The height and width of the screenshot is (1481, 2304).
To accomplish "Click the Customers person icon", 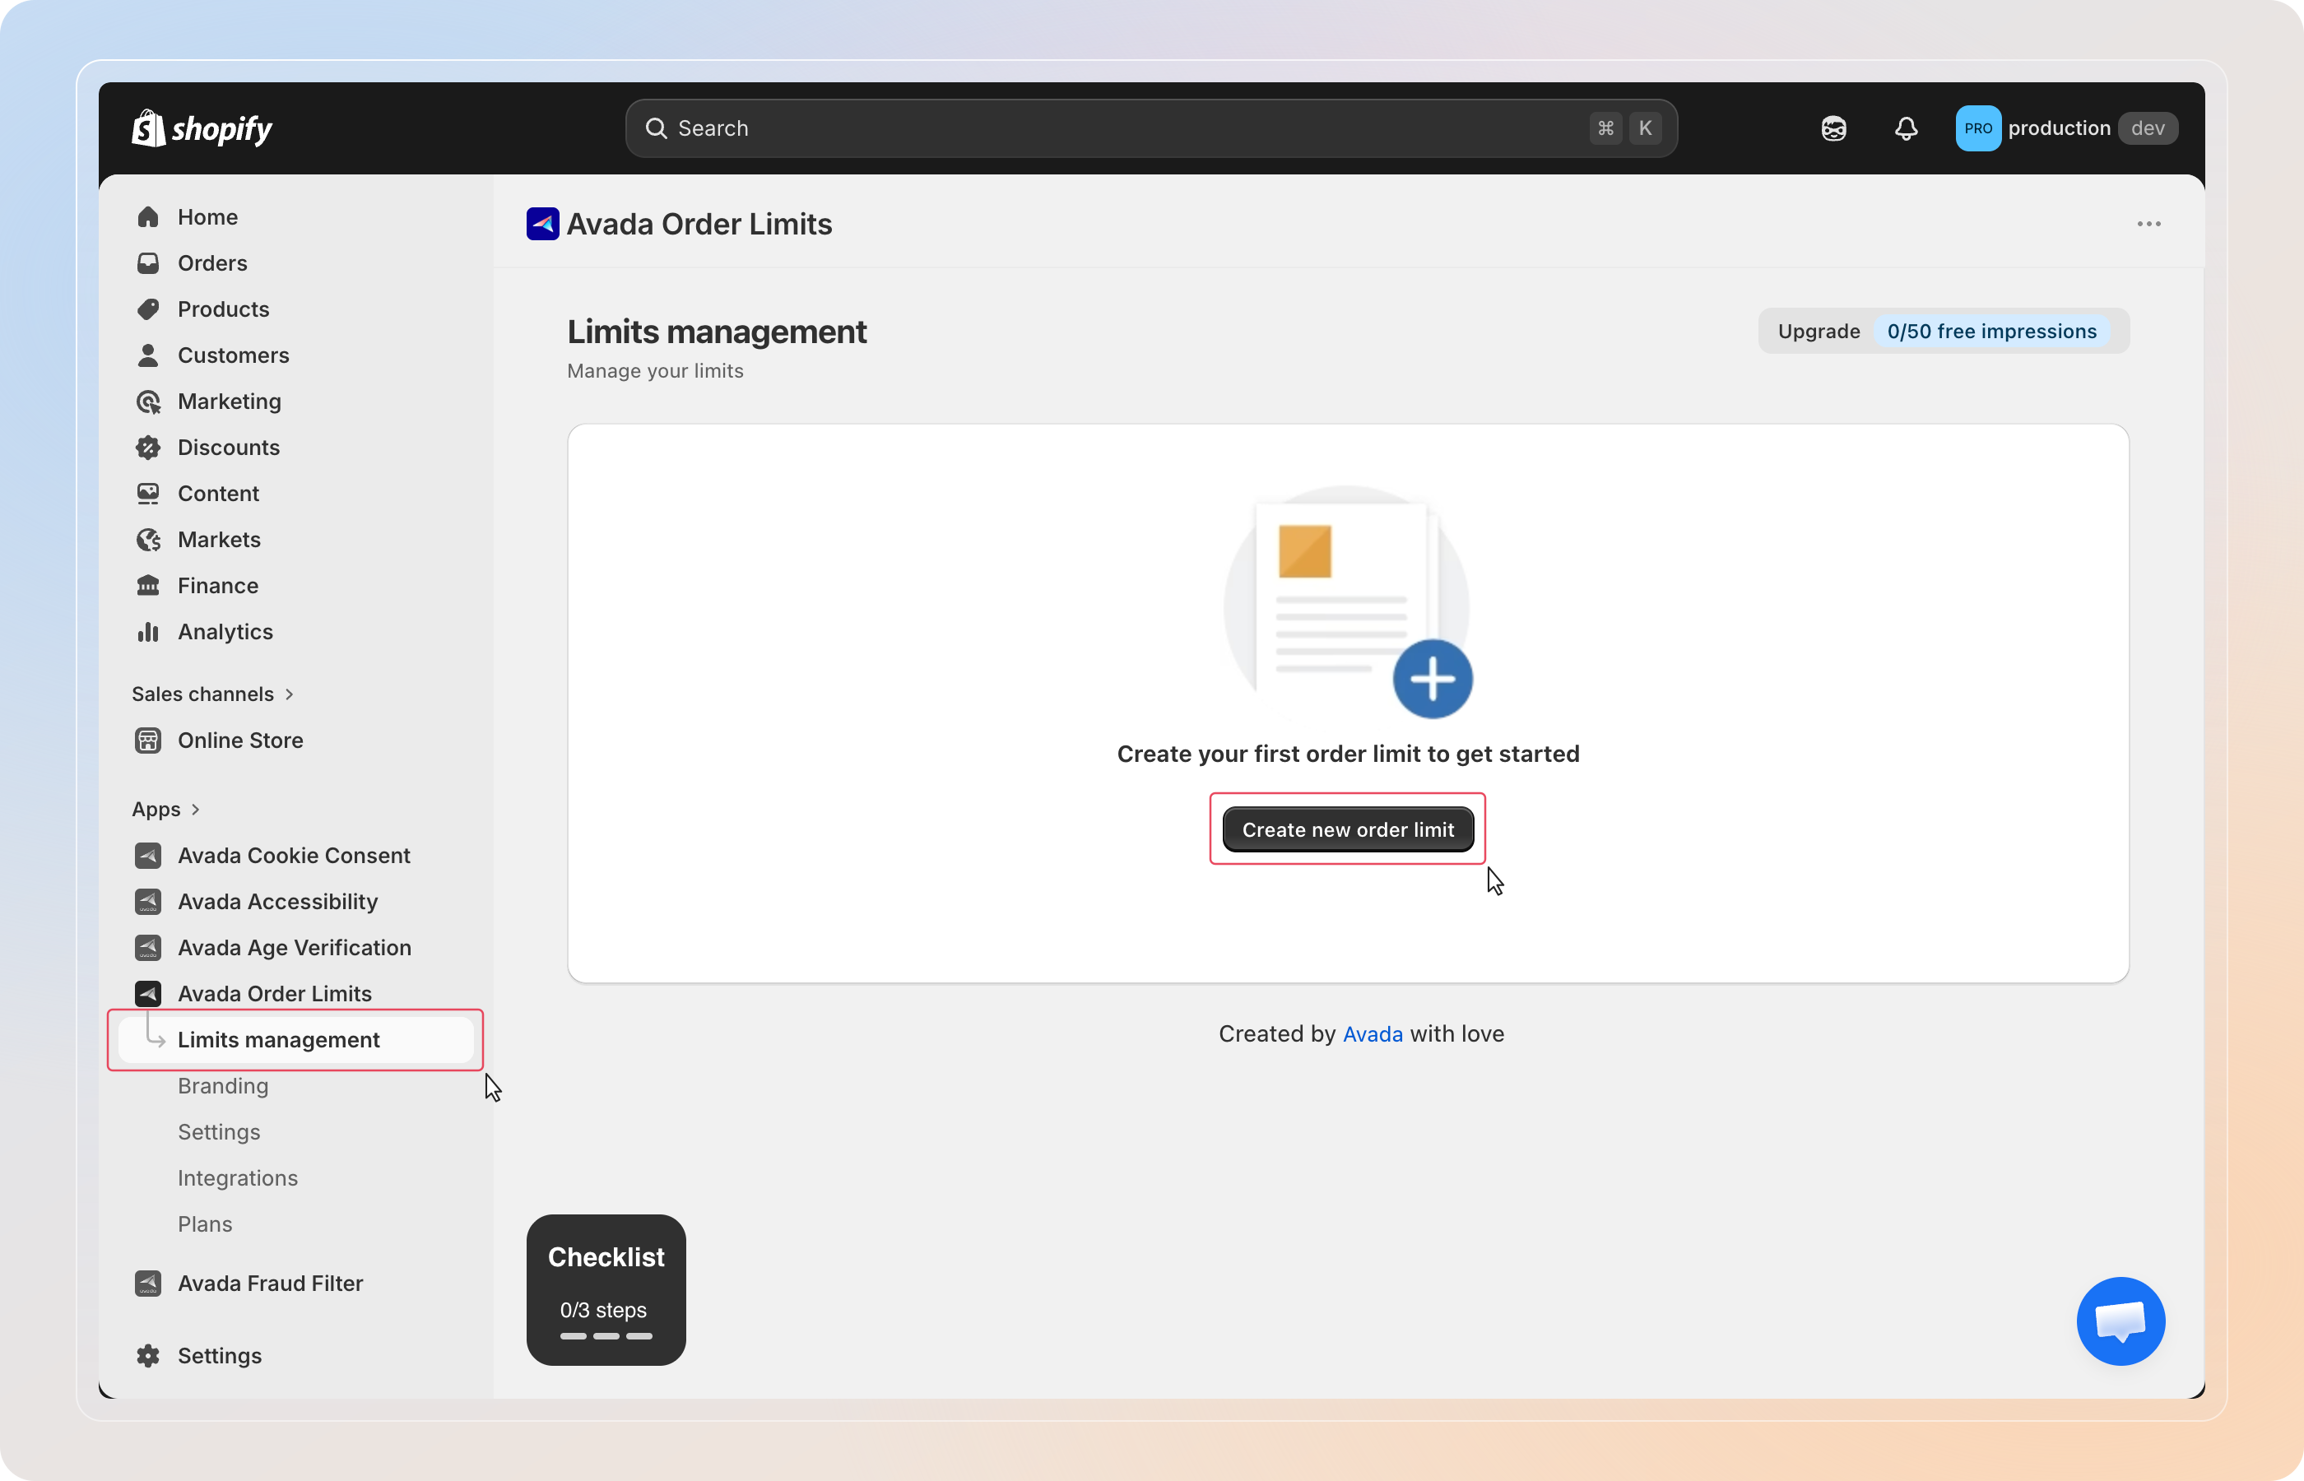I will (x=148, y=355).
